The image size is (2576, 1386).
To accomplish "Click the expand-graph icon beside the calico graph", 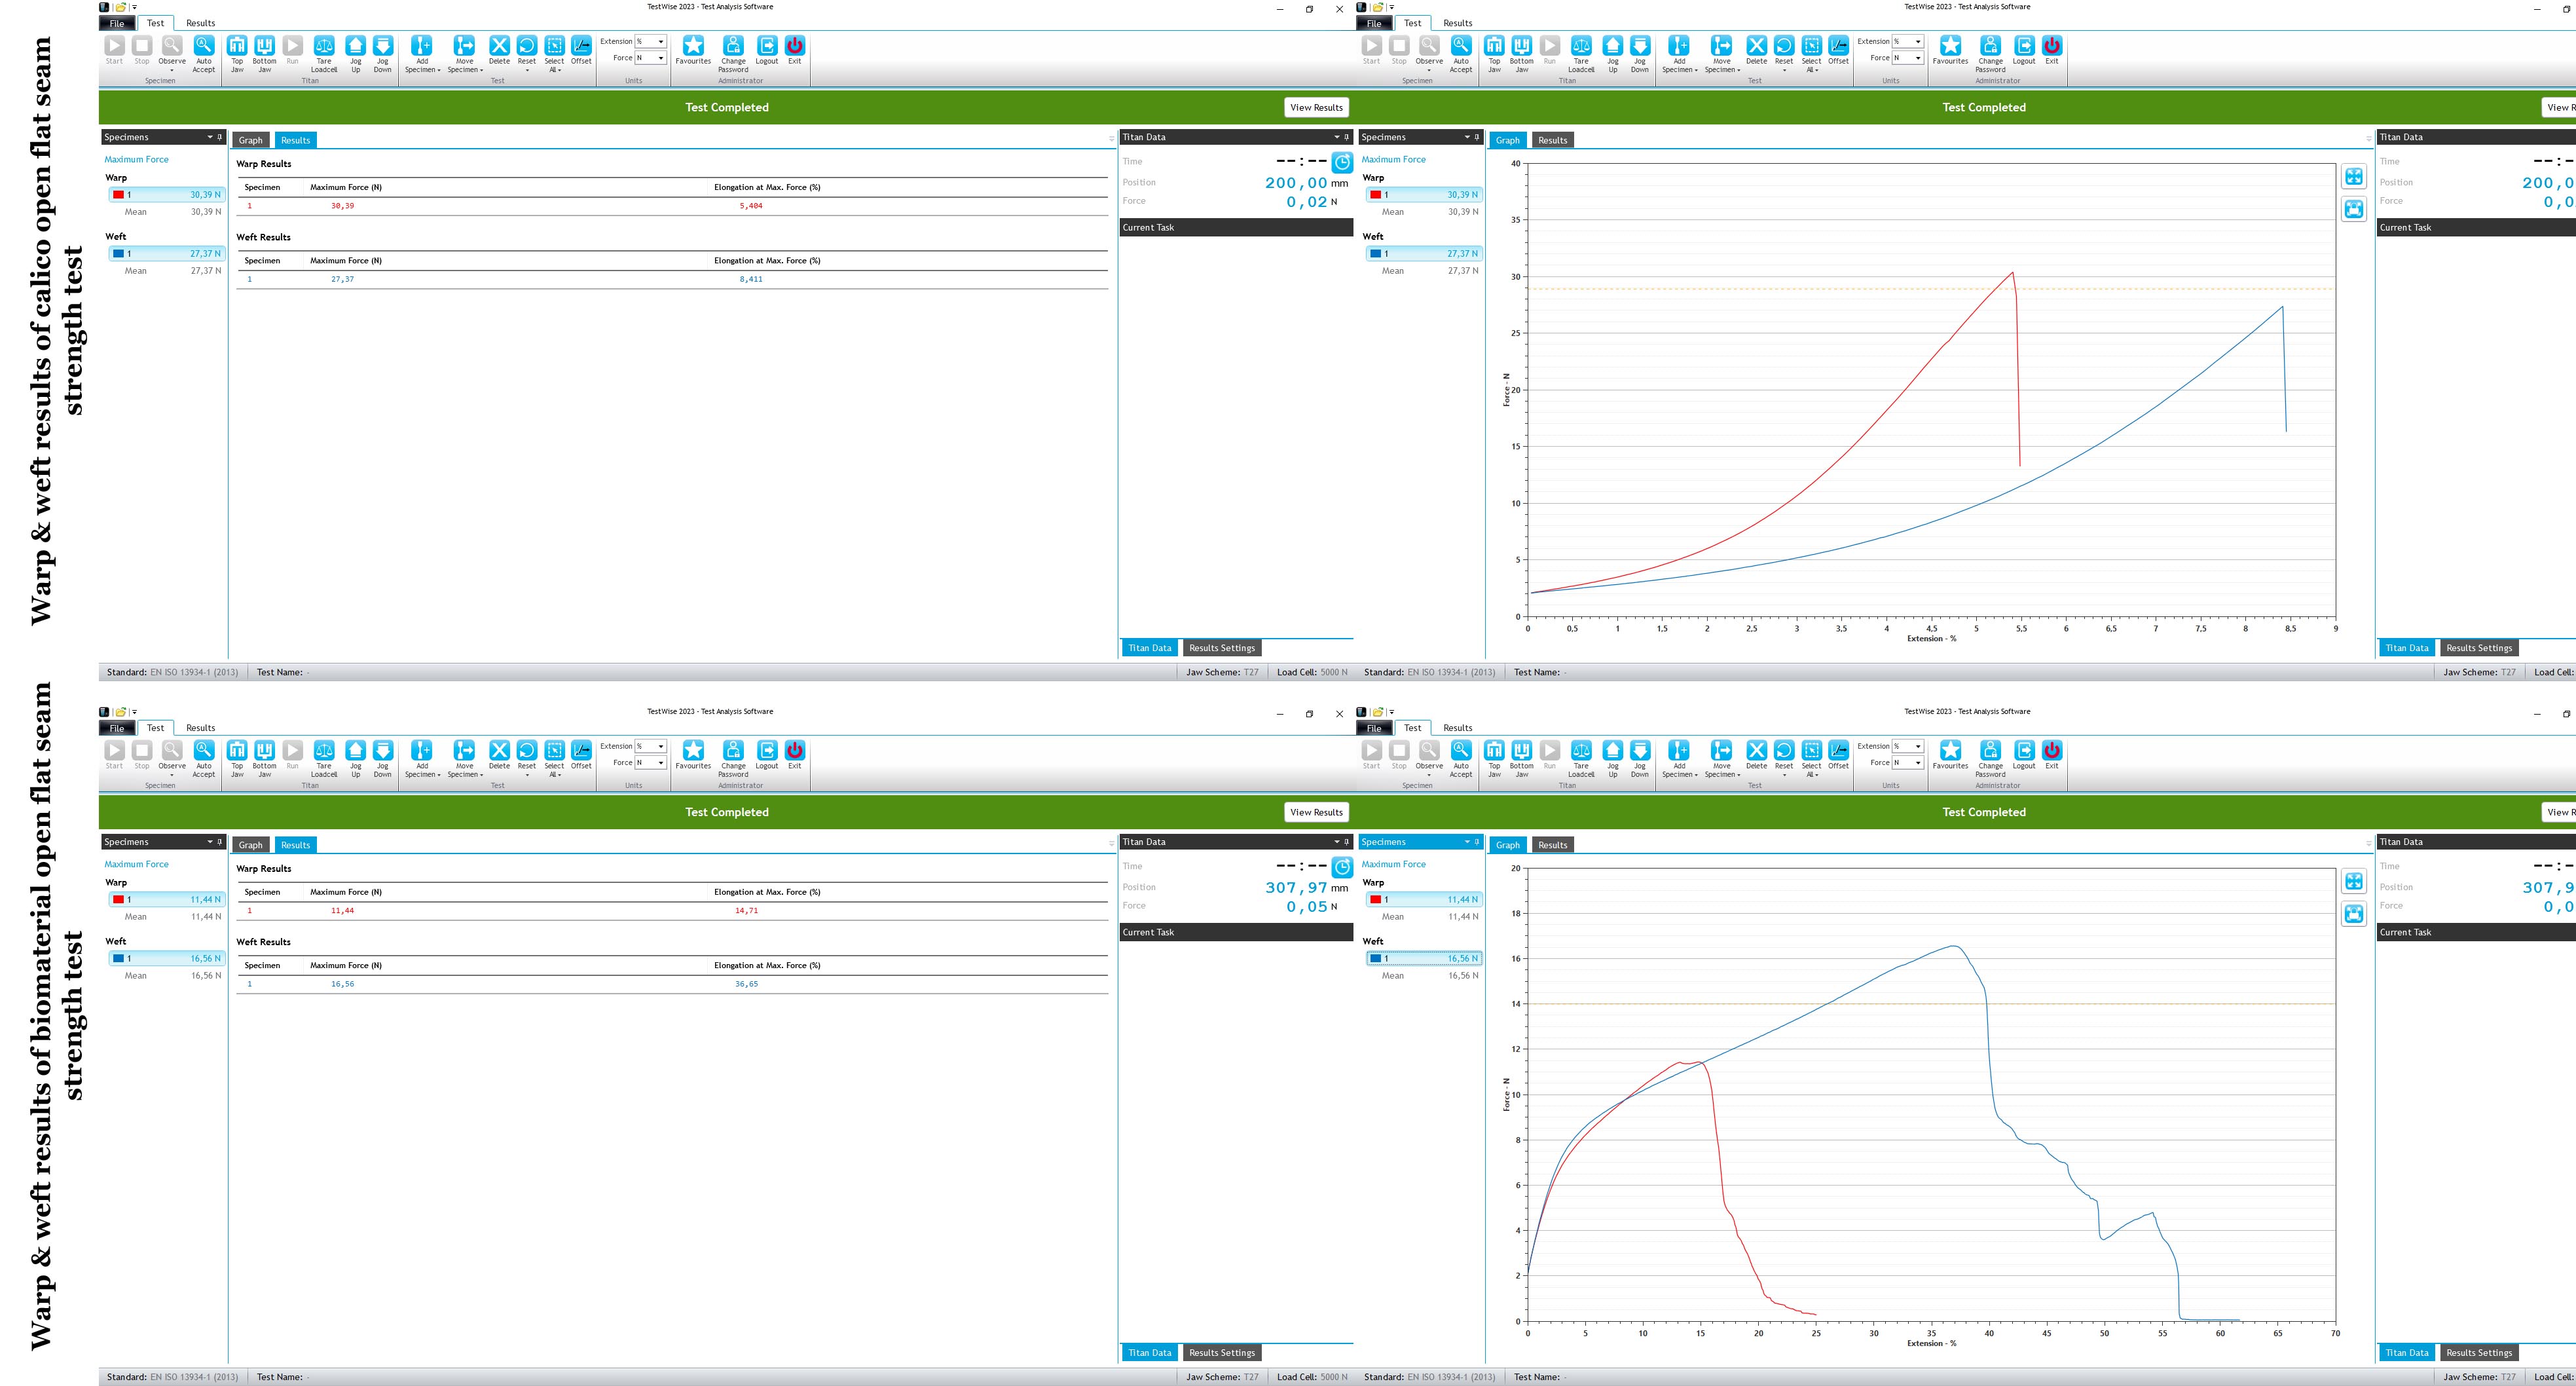I will pyautogui.click(x=2354, y=177).
